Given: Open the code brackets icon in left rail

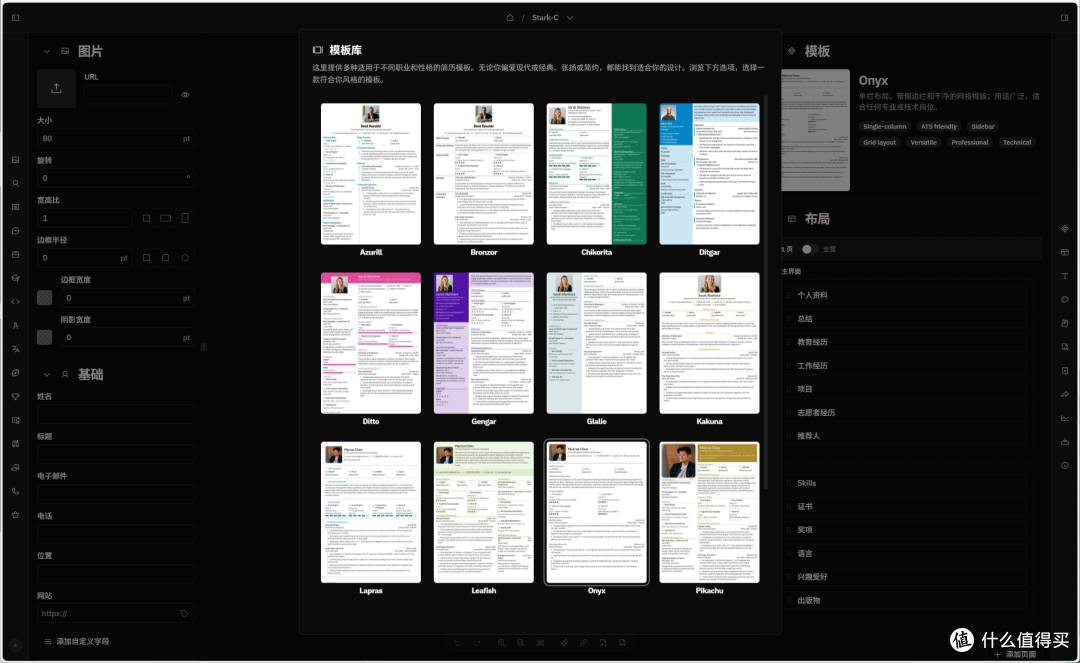Looking at the screenshot, I should [15, 302].
